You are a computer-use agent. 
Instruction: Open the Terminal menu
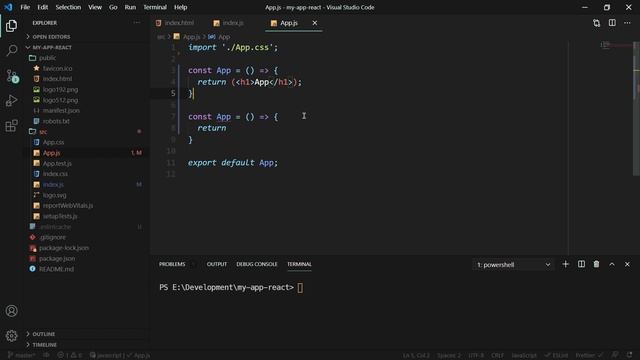155,7
